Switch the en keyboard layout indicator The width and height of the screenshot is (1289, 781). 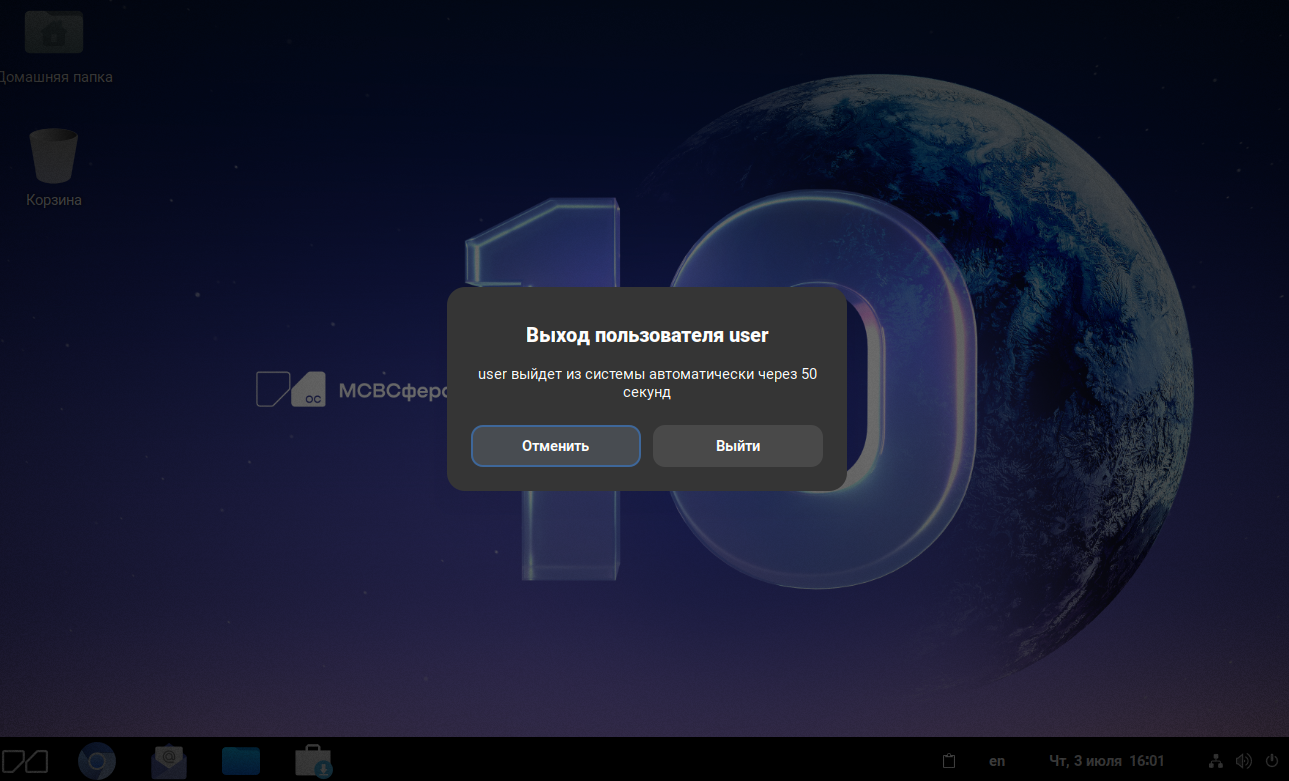click(997, 762)
